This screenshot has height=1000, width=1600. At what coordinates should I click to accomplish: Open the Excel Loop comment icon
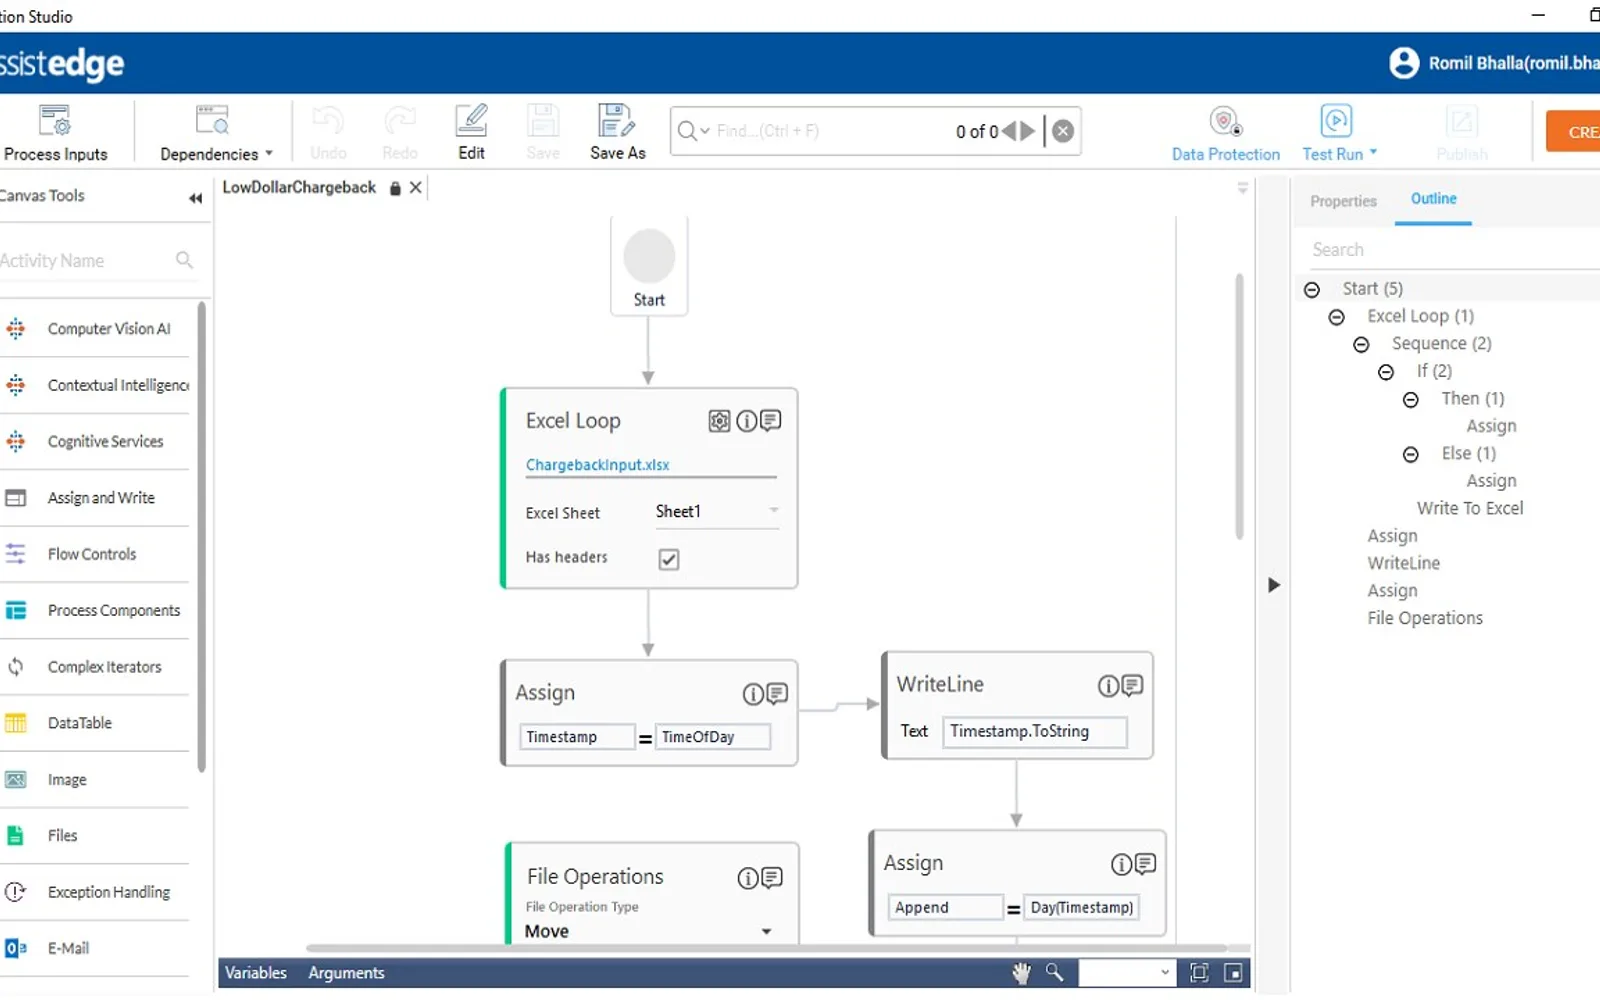pos(770,421)
